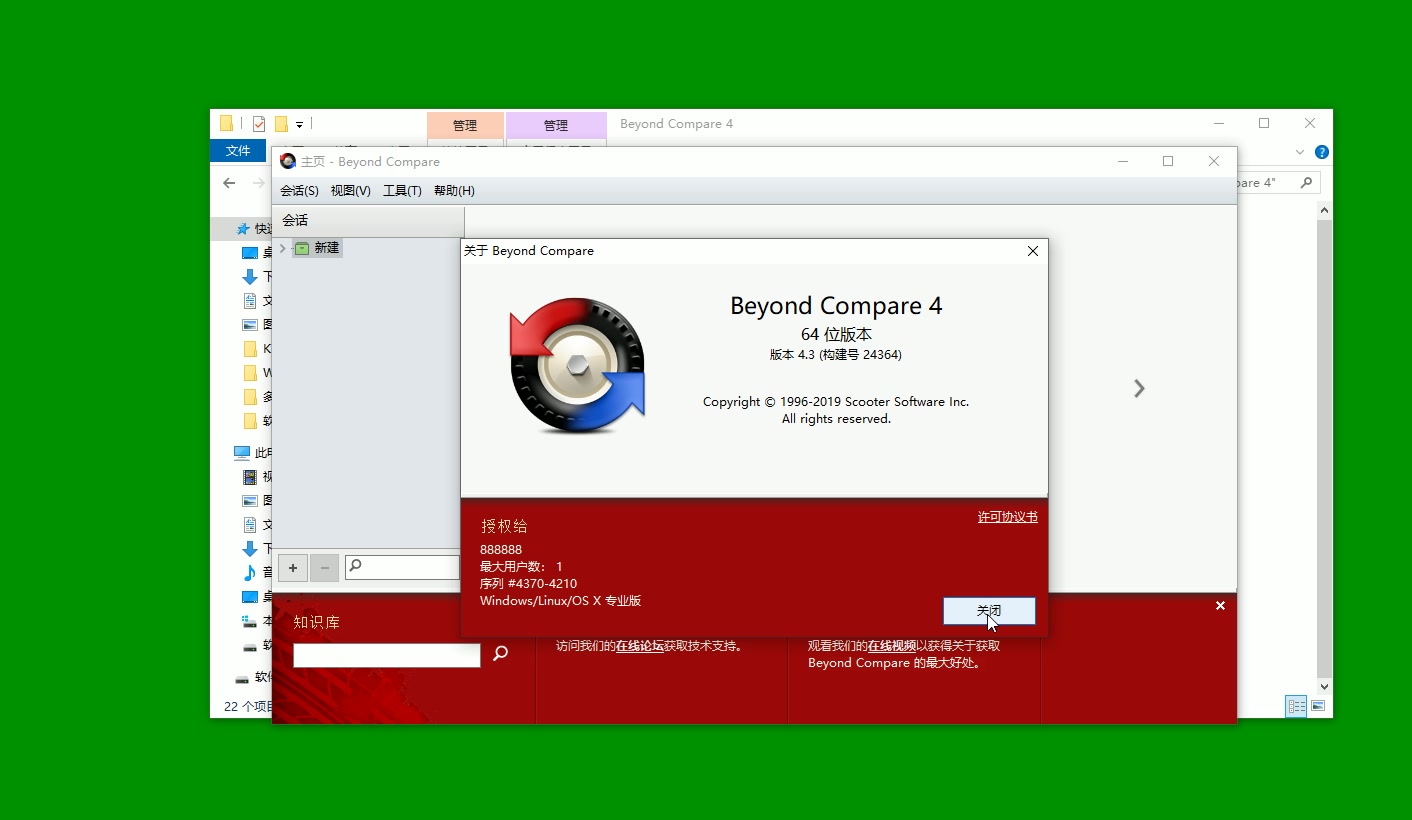This screenshot has height=820, width=1412.
Task: Open Explorer quick access toolbar dropdown arrow
Action: tap(299, 125)
